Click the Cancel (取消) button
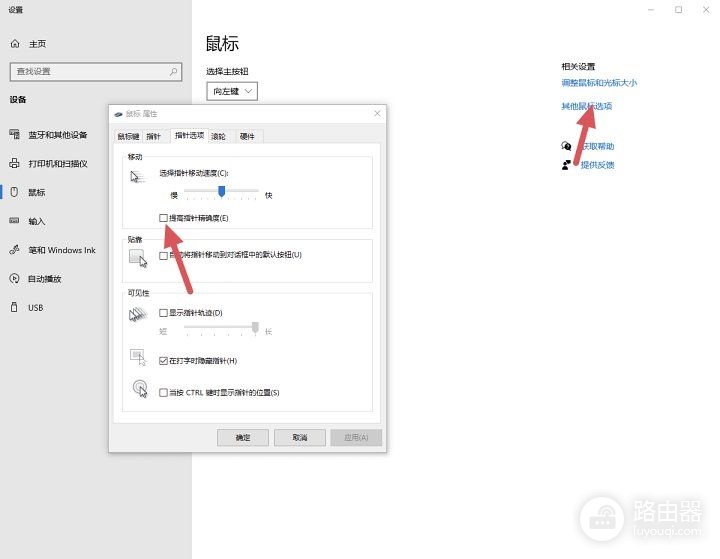This screenshot has height=559, width=720. coord(300,438)
